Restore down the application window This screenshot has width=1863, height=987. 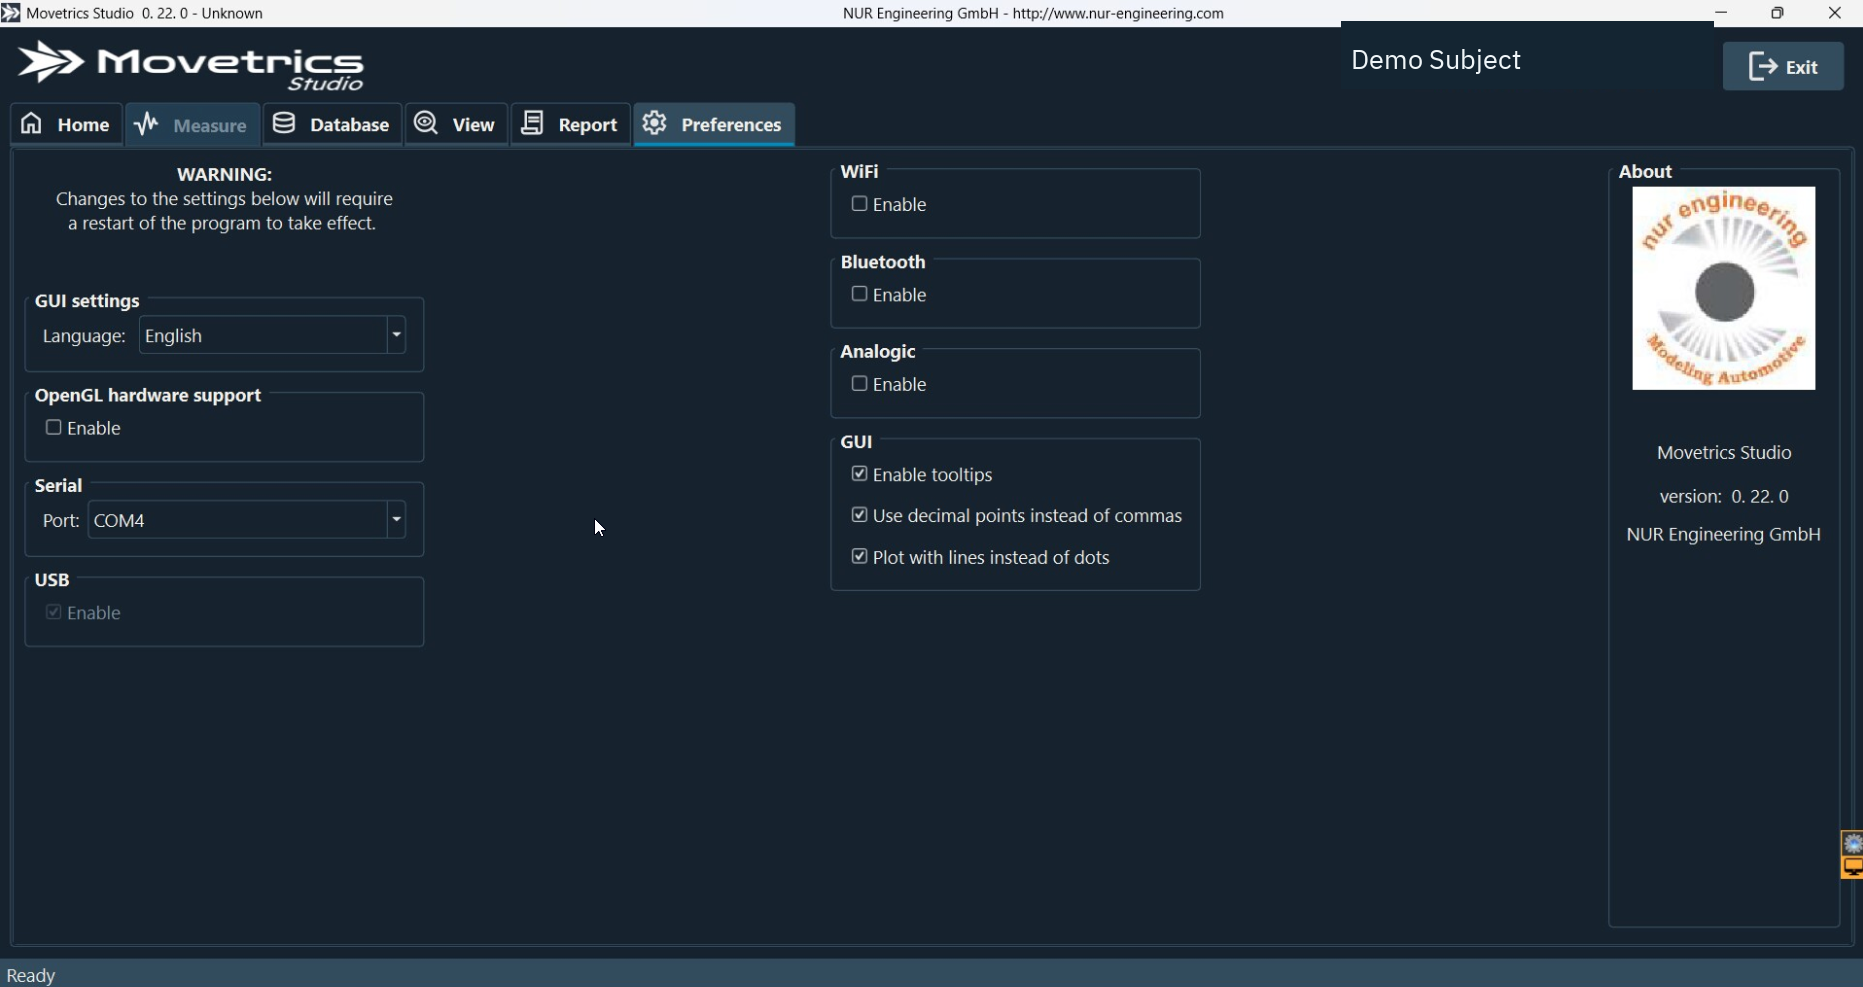click(1777, 13)
